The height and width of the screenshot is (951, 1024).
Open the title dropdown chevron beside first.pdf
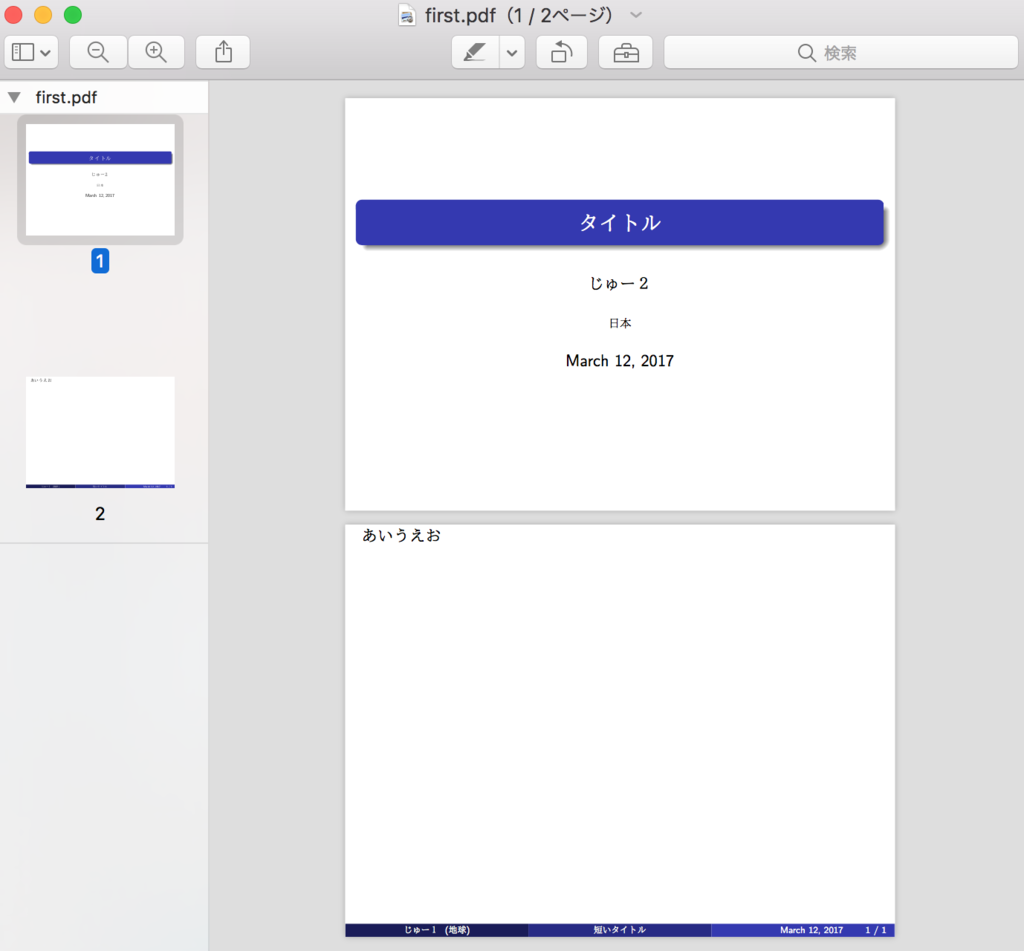click(636, 15)
